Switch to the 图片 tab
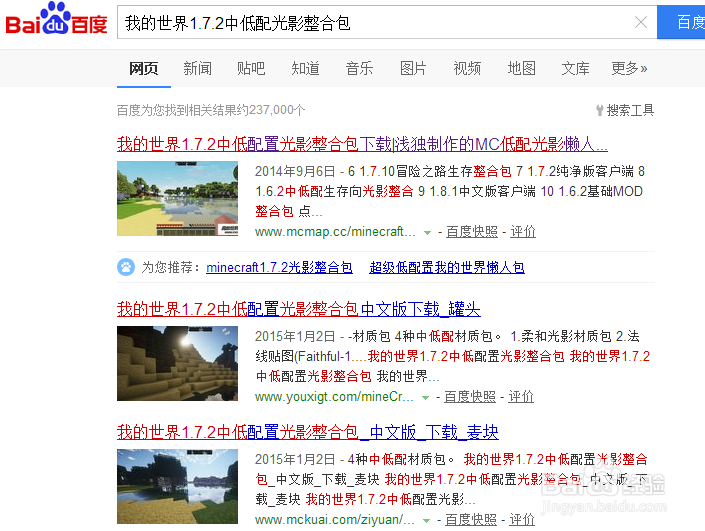The width and height of the screenshot is (705, 531). 413,68
